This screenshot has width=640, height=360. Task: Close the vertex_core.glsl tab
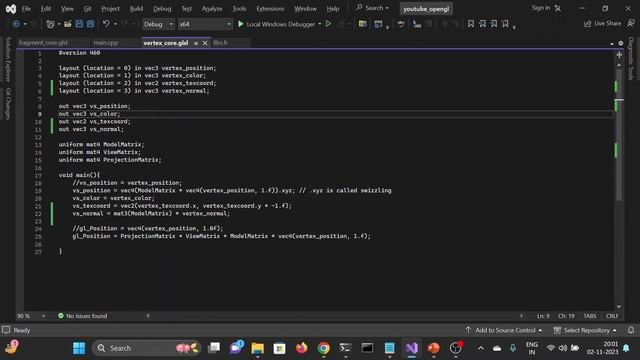pos(205,43)
